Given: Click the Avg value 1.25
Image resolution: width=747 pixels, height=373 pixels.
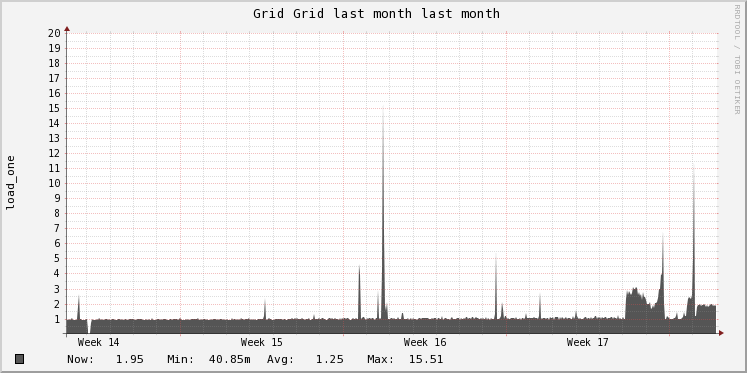Looking at the screenshot, I should (x=329, y=359).
